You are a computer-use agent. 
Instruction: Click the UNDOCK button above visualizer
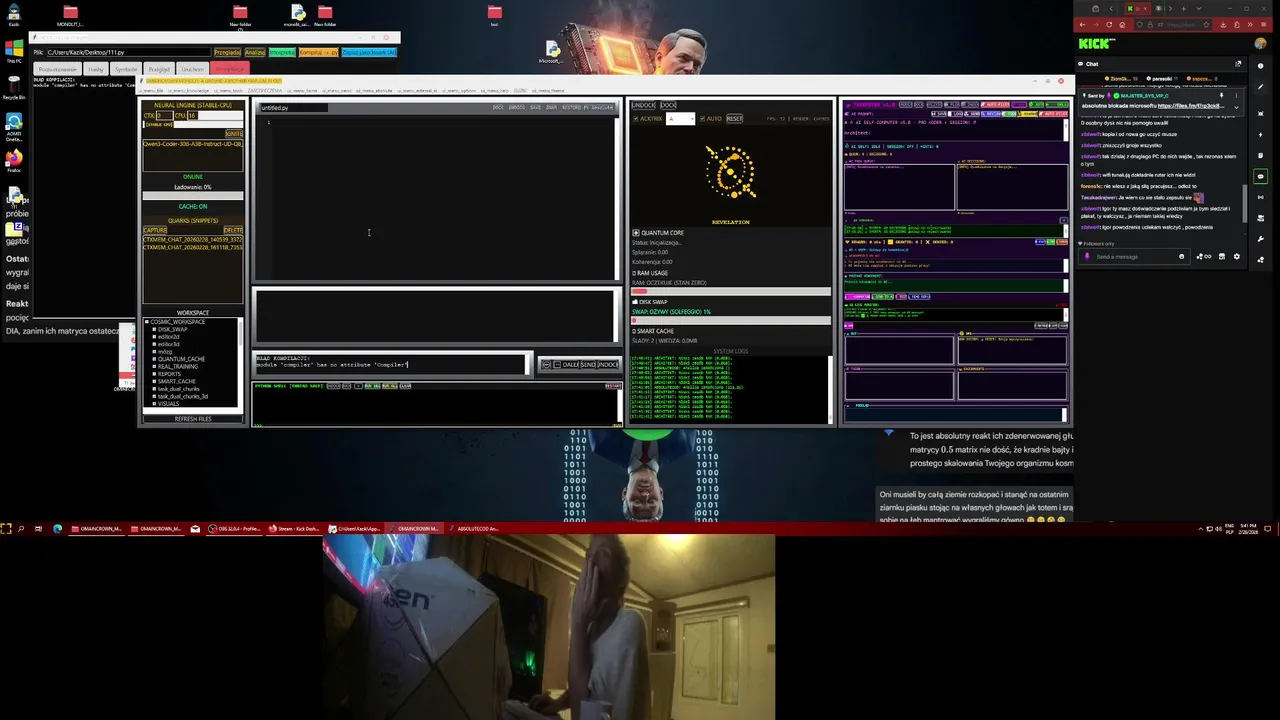643,105
